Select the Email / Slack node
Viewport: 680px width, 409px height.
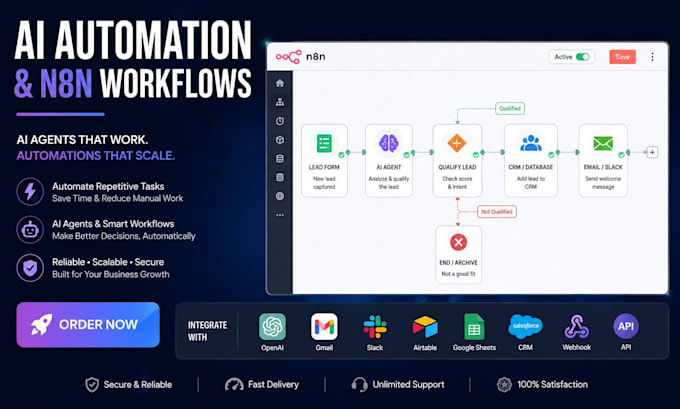tap(603, 161)
